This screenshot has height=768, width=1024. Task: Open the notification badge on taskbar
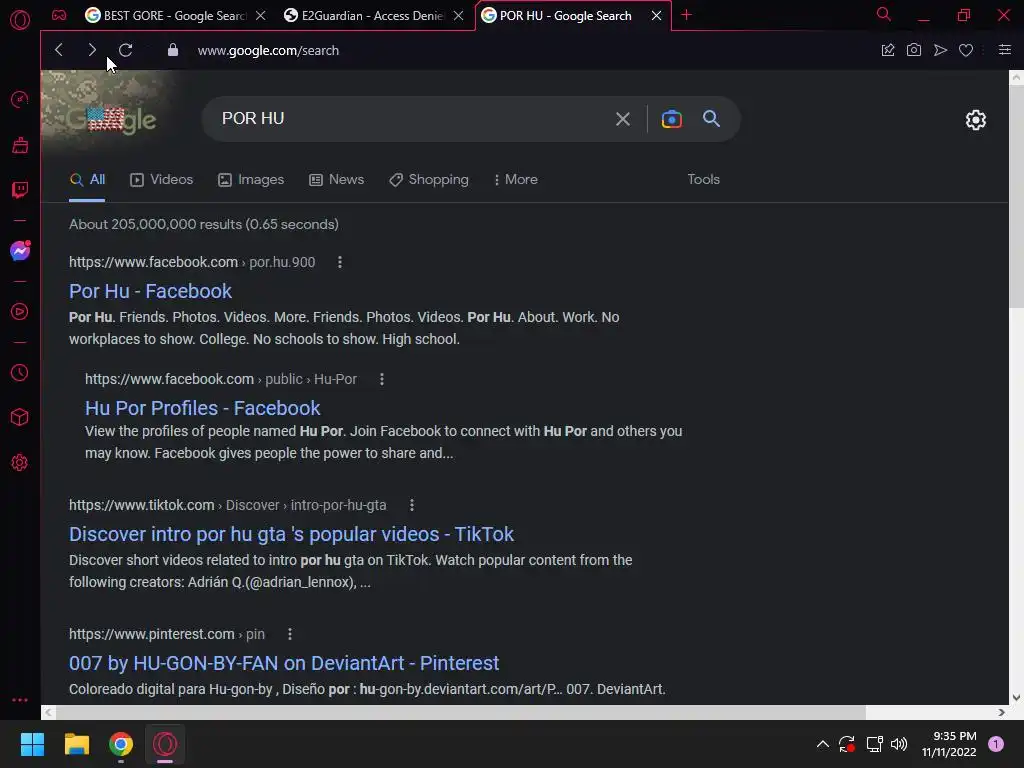point(996,743)
